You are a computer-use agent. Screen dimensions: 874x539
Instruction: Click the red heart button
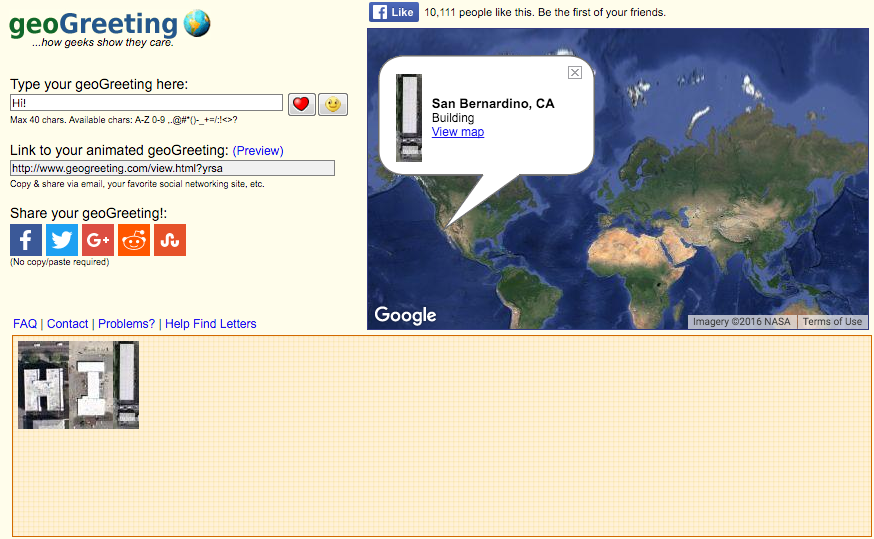click(302, 104)
